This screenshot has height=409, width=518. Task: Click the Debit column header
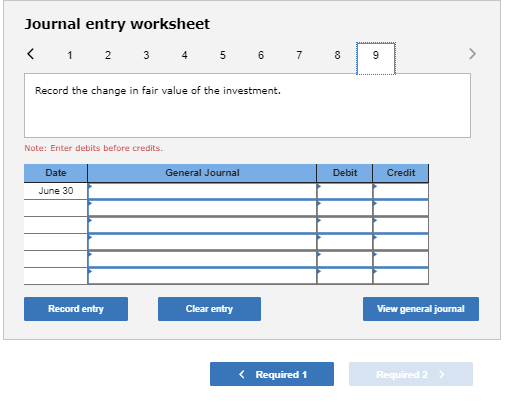click(x=345, y=173)
